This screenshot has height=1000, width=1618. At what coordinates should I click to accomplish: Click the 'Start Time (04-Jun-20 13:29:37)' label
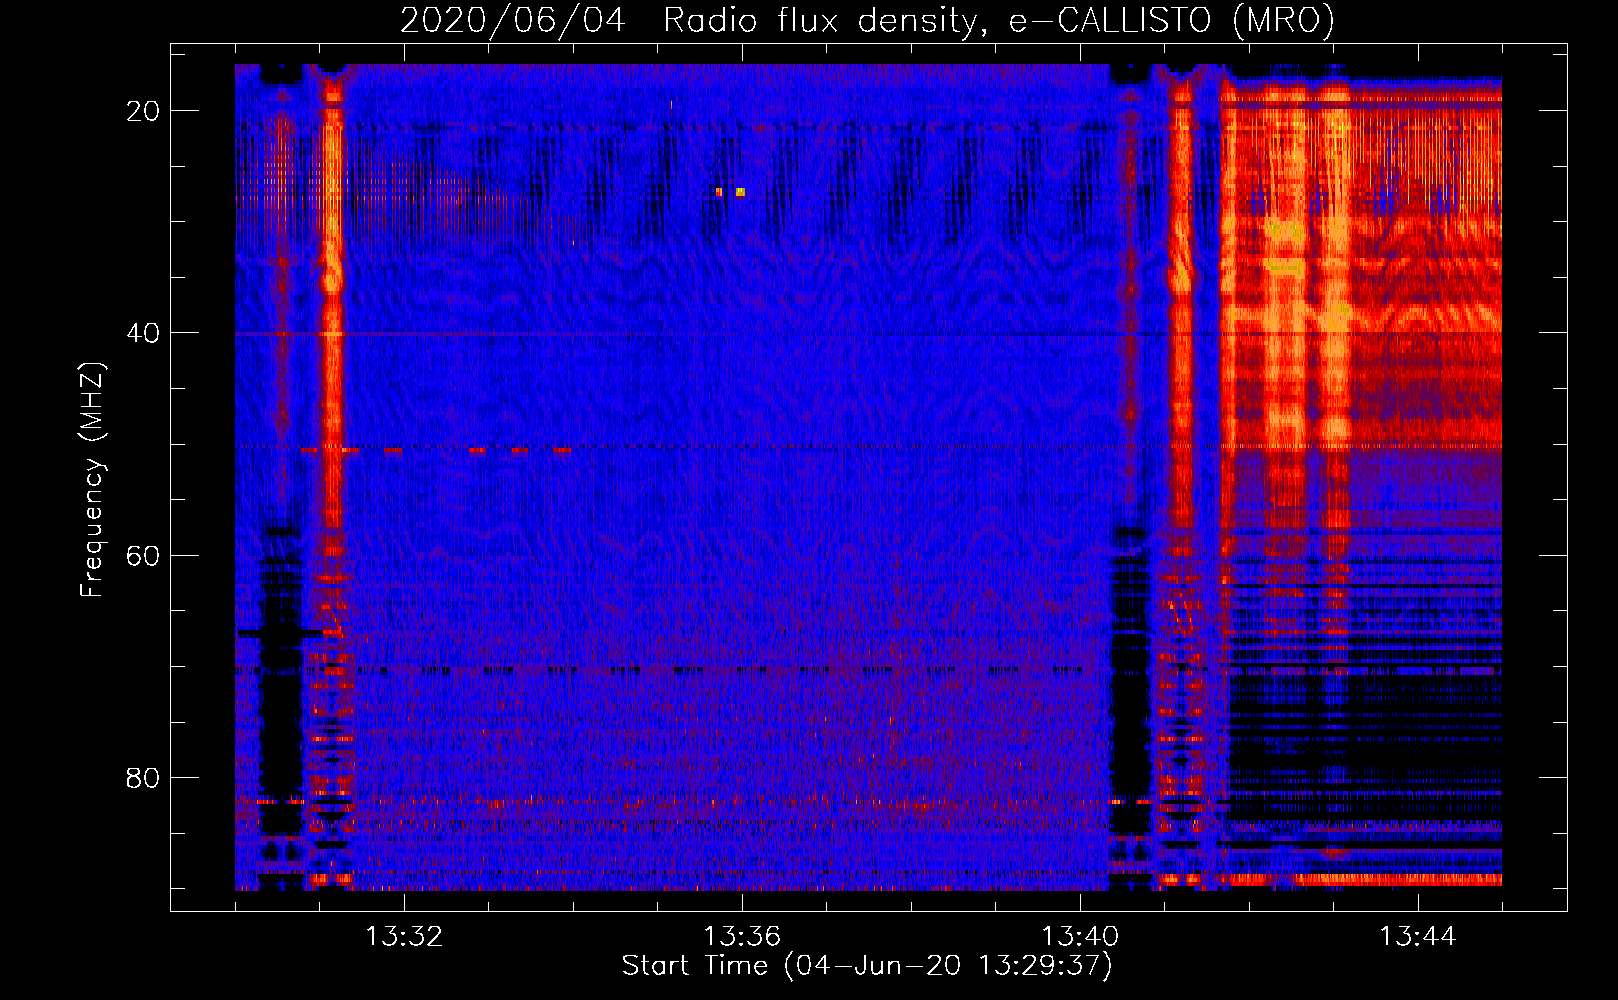pyautogui.click(x=867, y=966)
